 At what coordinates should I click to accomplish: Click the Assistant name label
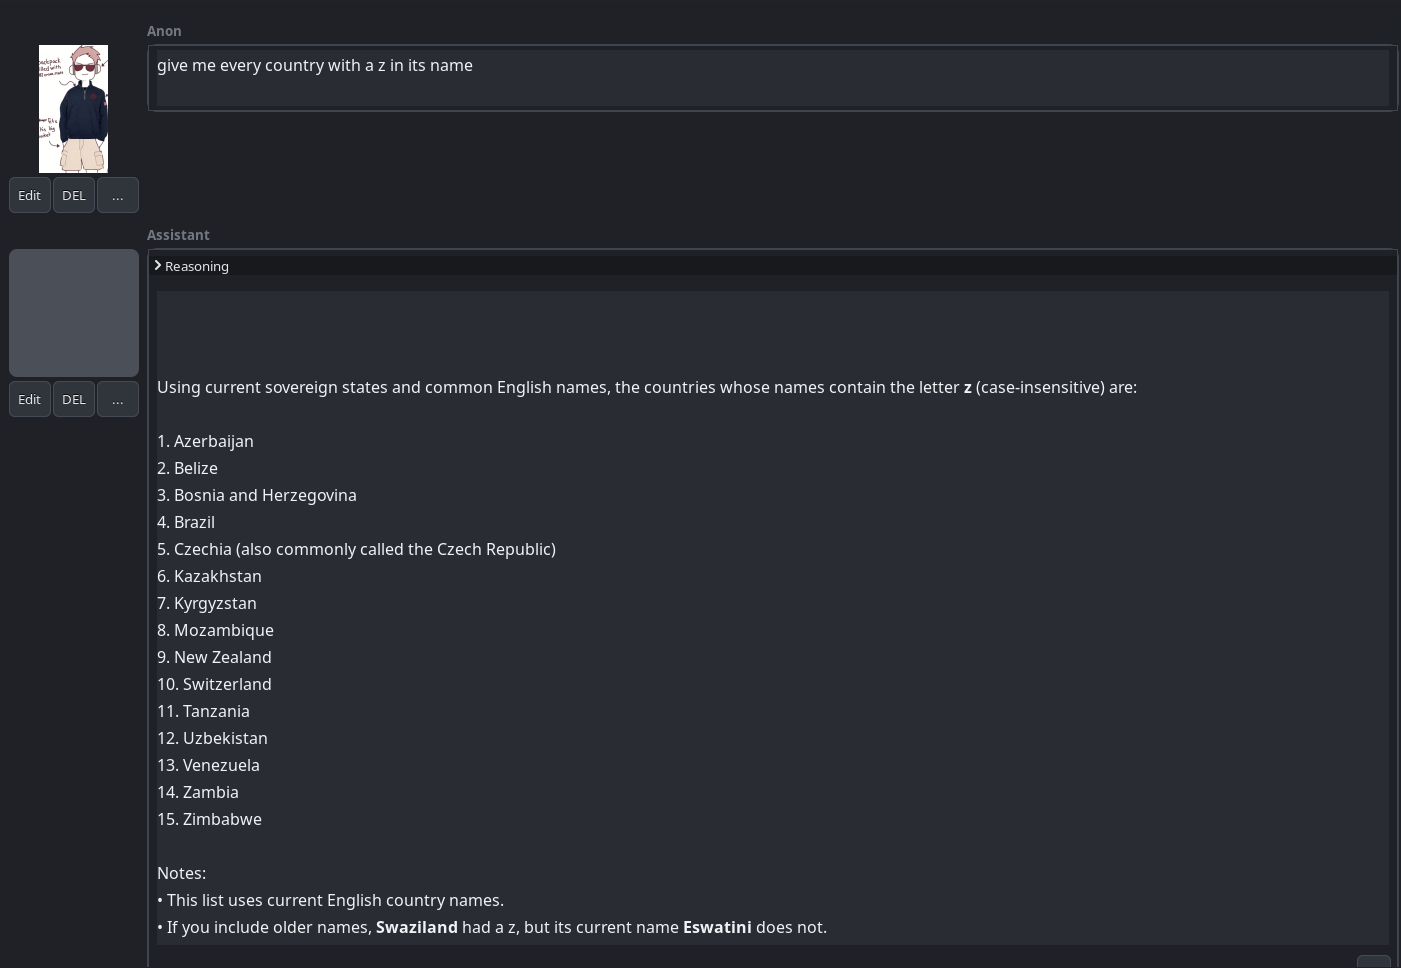click(178, 235)
